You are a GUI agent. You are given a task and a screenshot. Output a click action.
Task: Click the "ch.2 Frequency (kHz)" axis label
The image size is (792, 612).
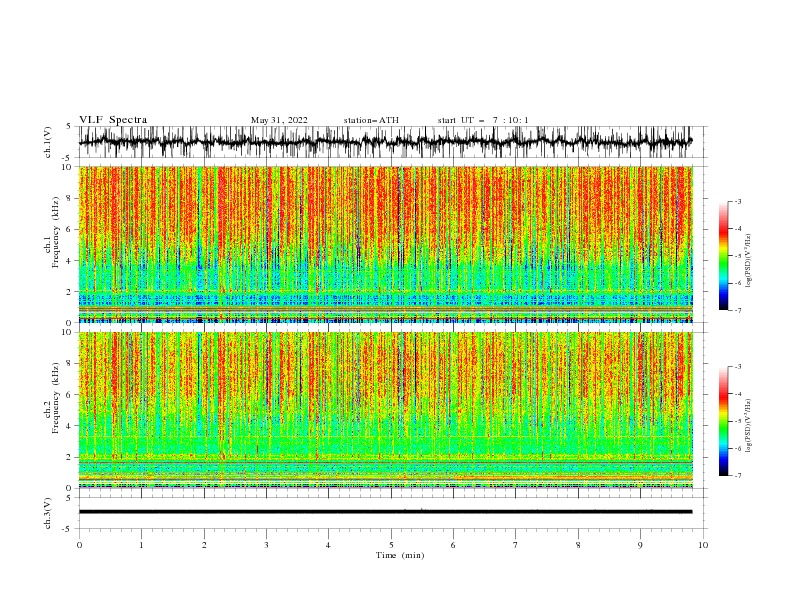pos(52,398)
